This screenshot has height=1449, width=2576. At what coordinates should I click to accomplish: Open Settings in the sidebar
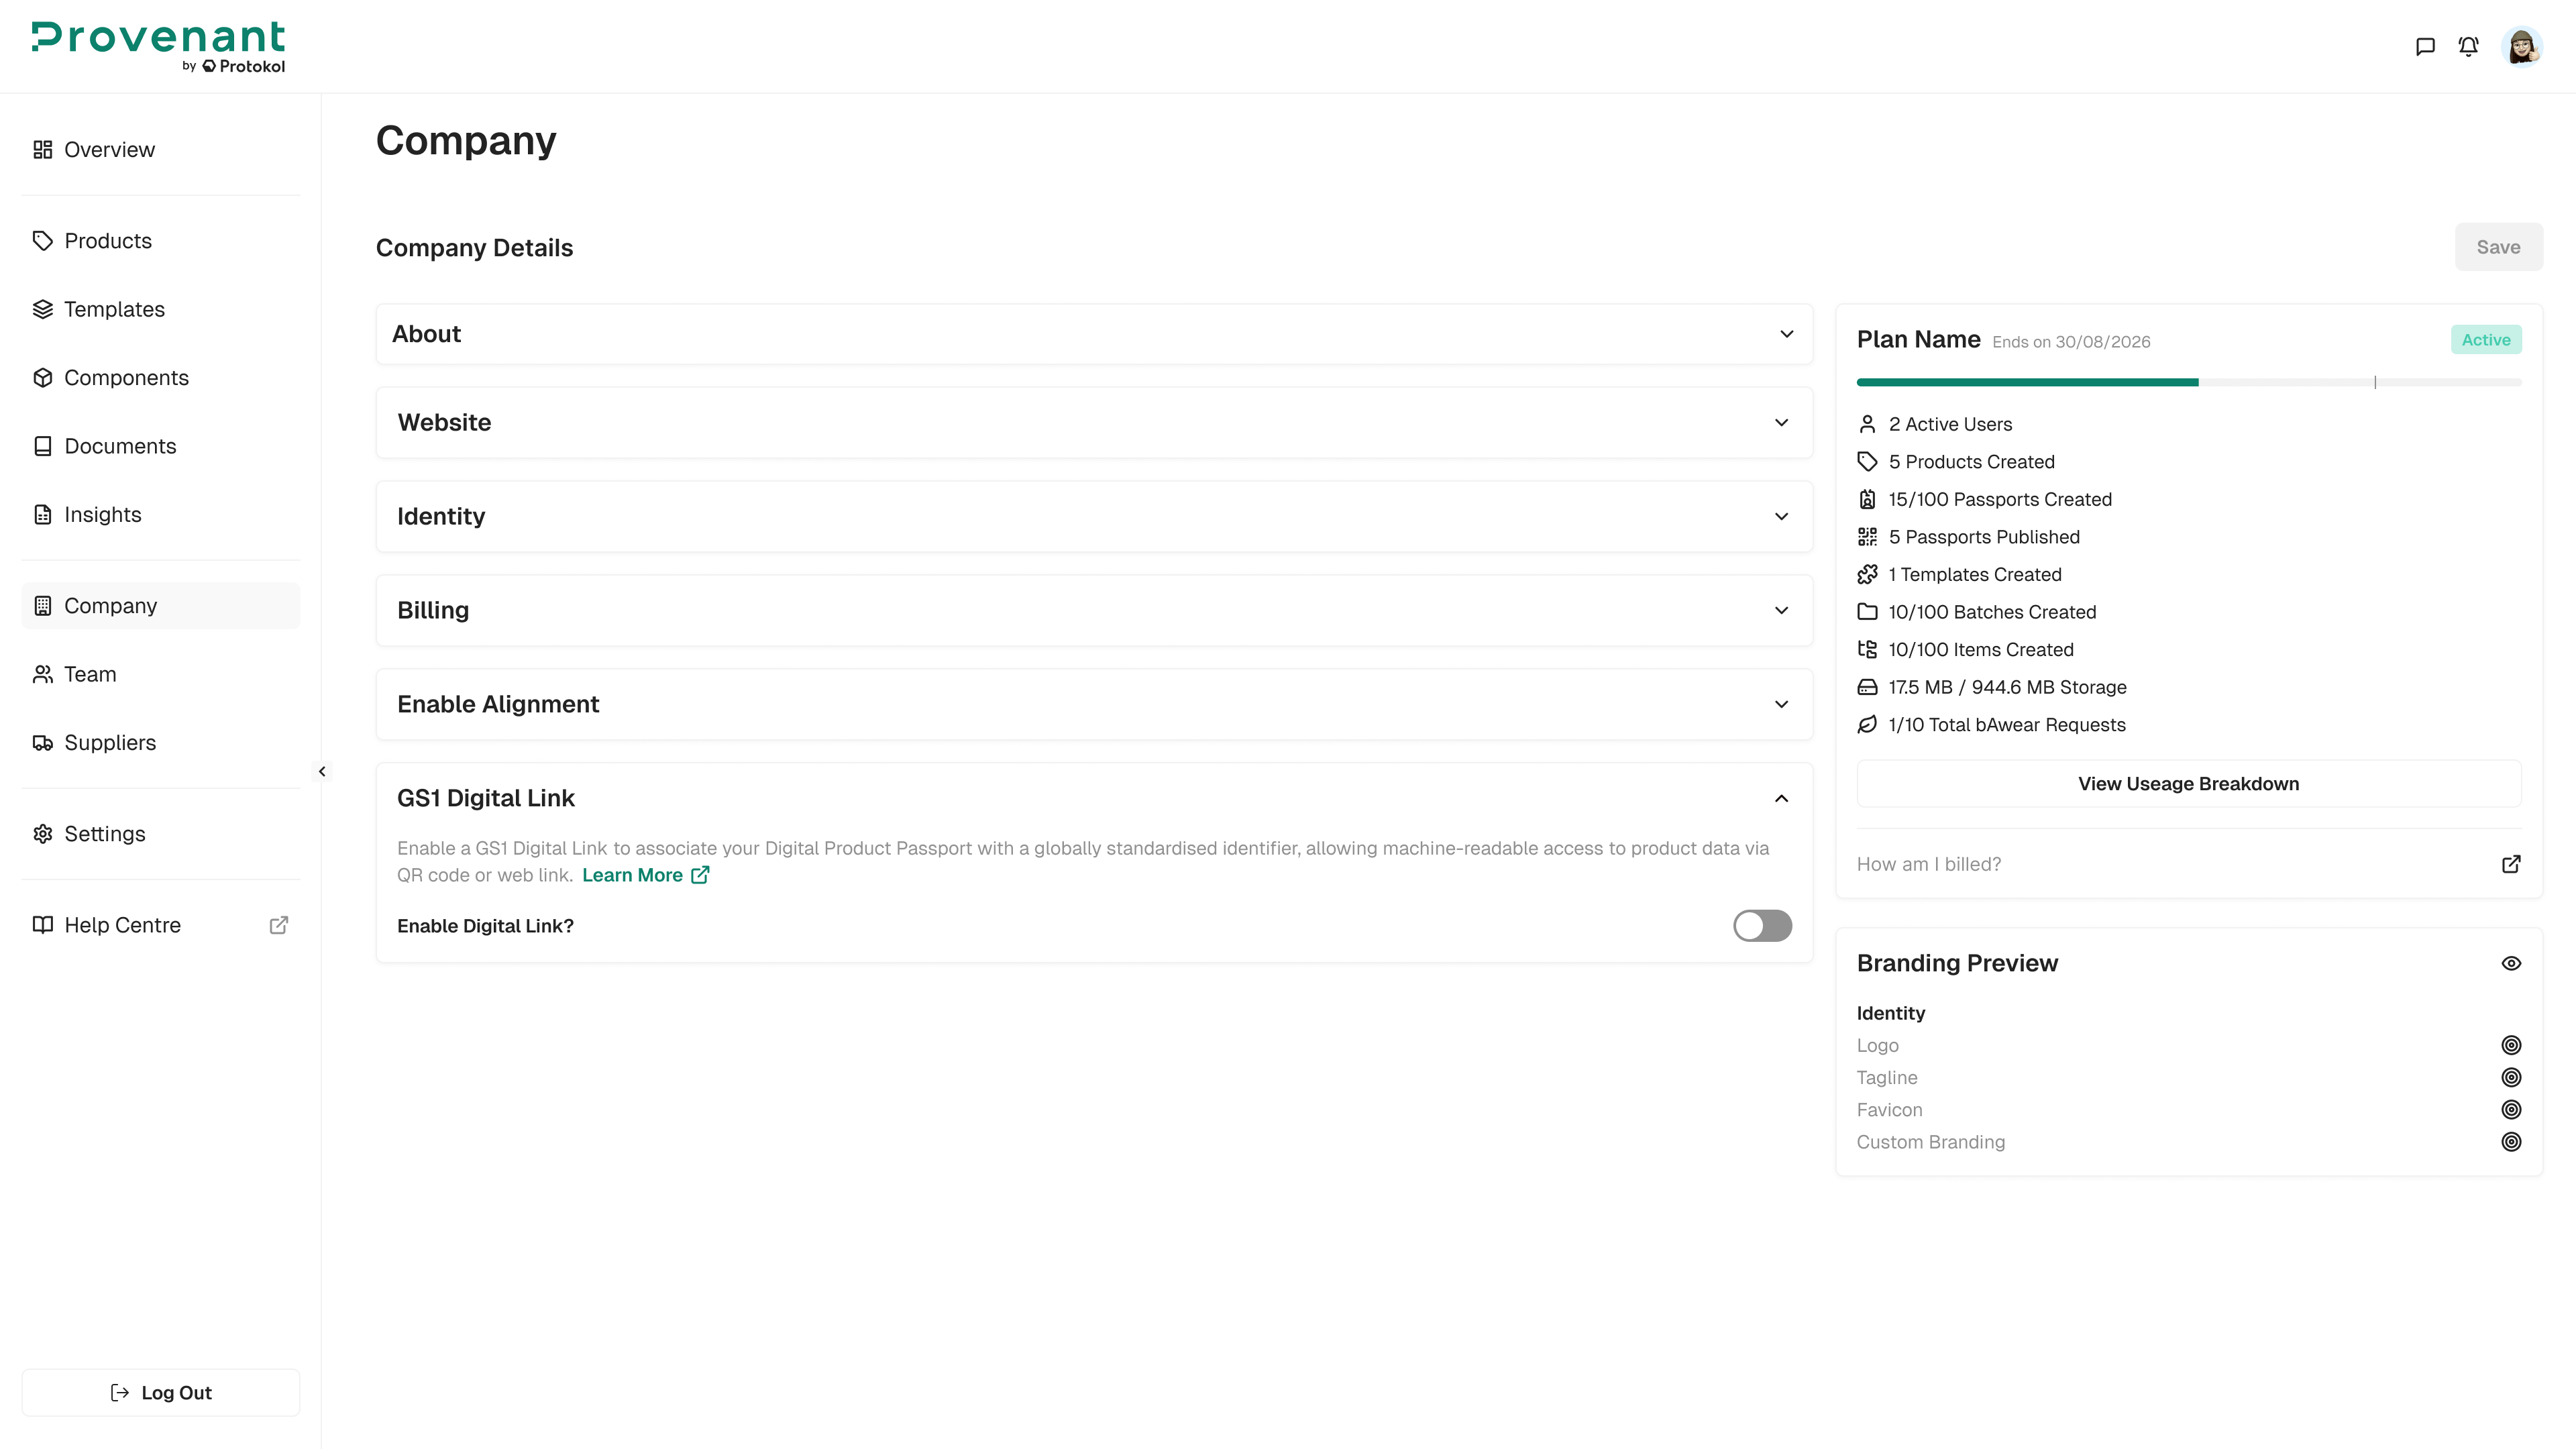(160, 834)
